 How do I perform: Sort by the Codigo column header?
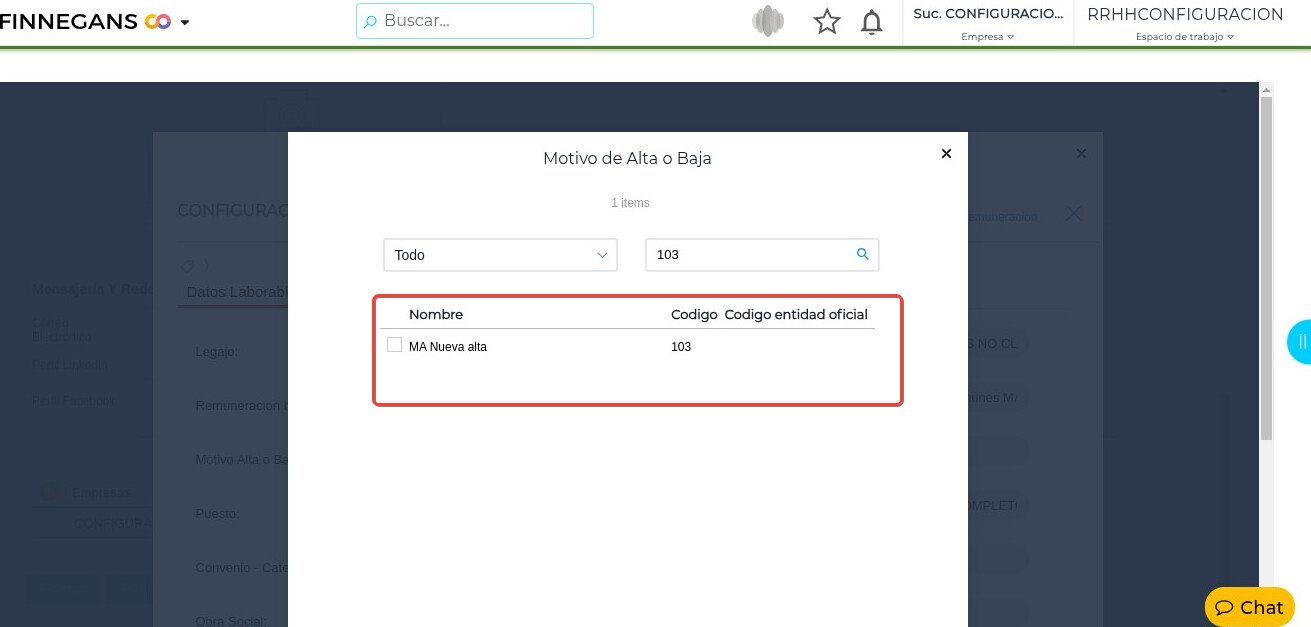point(694,314)
